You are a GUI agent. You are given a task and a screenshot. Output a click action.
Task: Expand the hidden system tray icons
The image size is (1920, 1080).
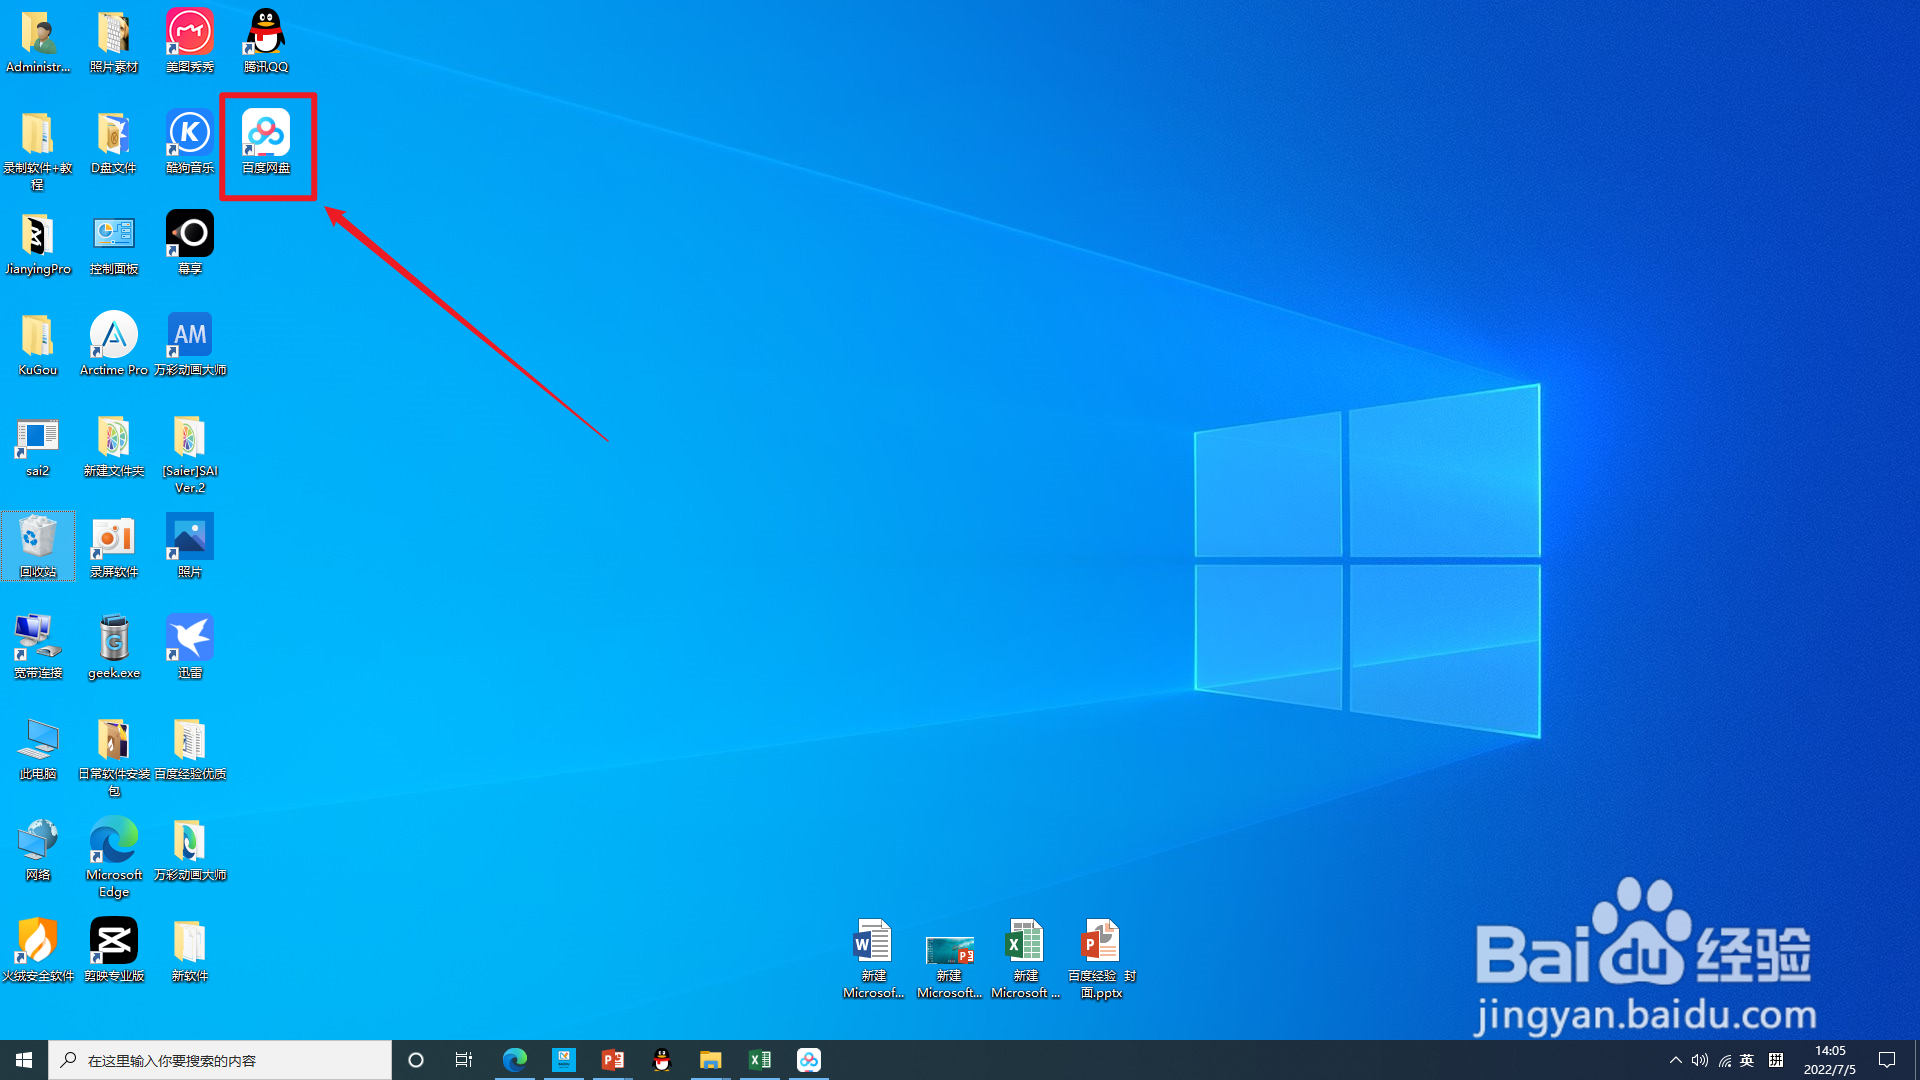coord(1676,1060)
